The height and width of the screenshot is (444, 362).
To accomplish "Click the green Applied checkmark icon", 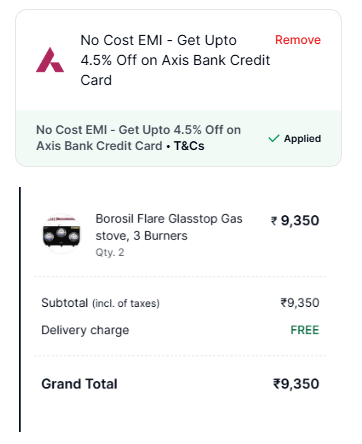I will tap(274, 138).
